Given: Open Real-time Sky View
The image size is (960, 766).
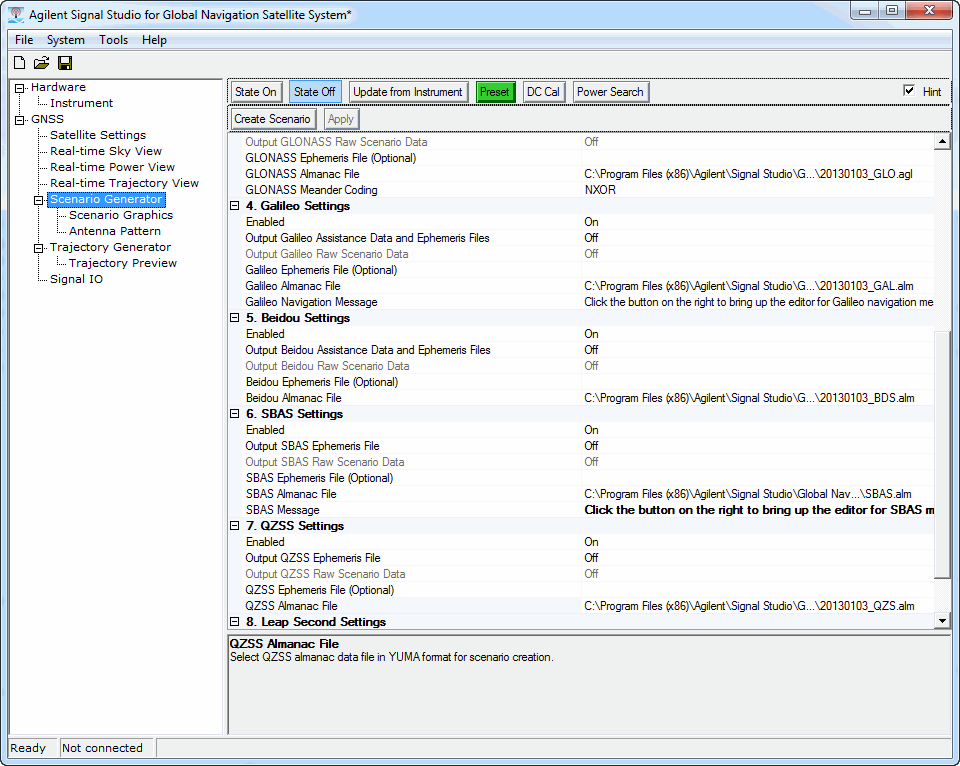Looking at the screenshot, I should (x=106, y=151).
